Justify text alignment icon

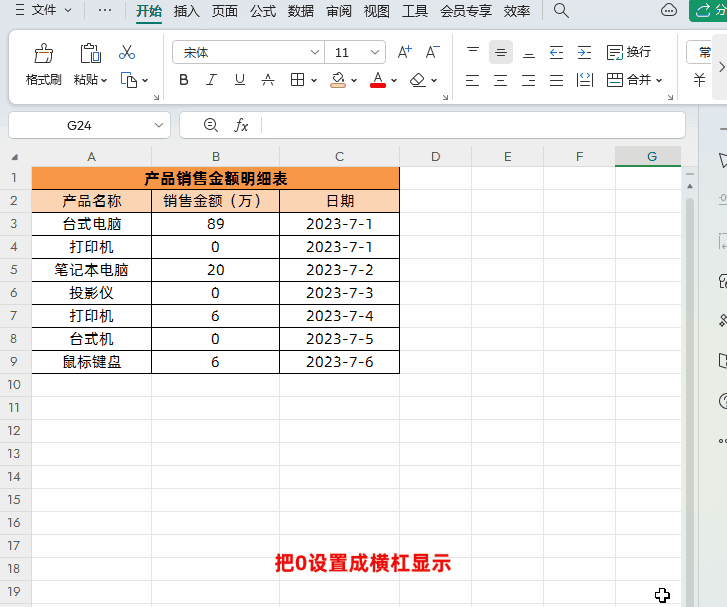pyautogui.click(x=556, y=80)
